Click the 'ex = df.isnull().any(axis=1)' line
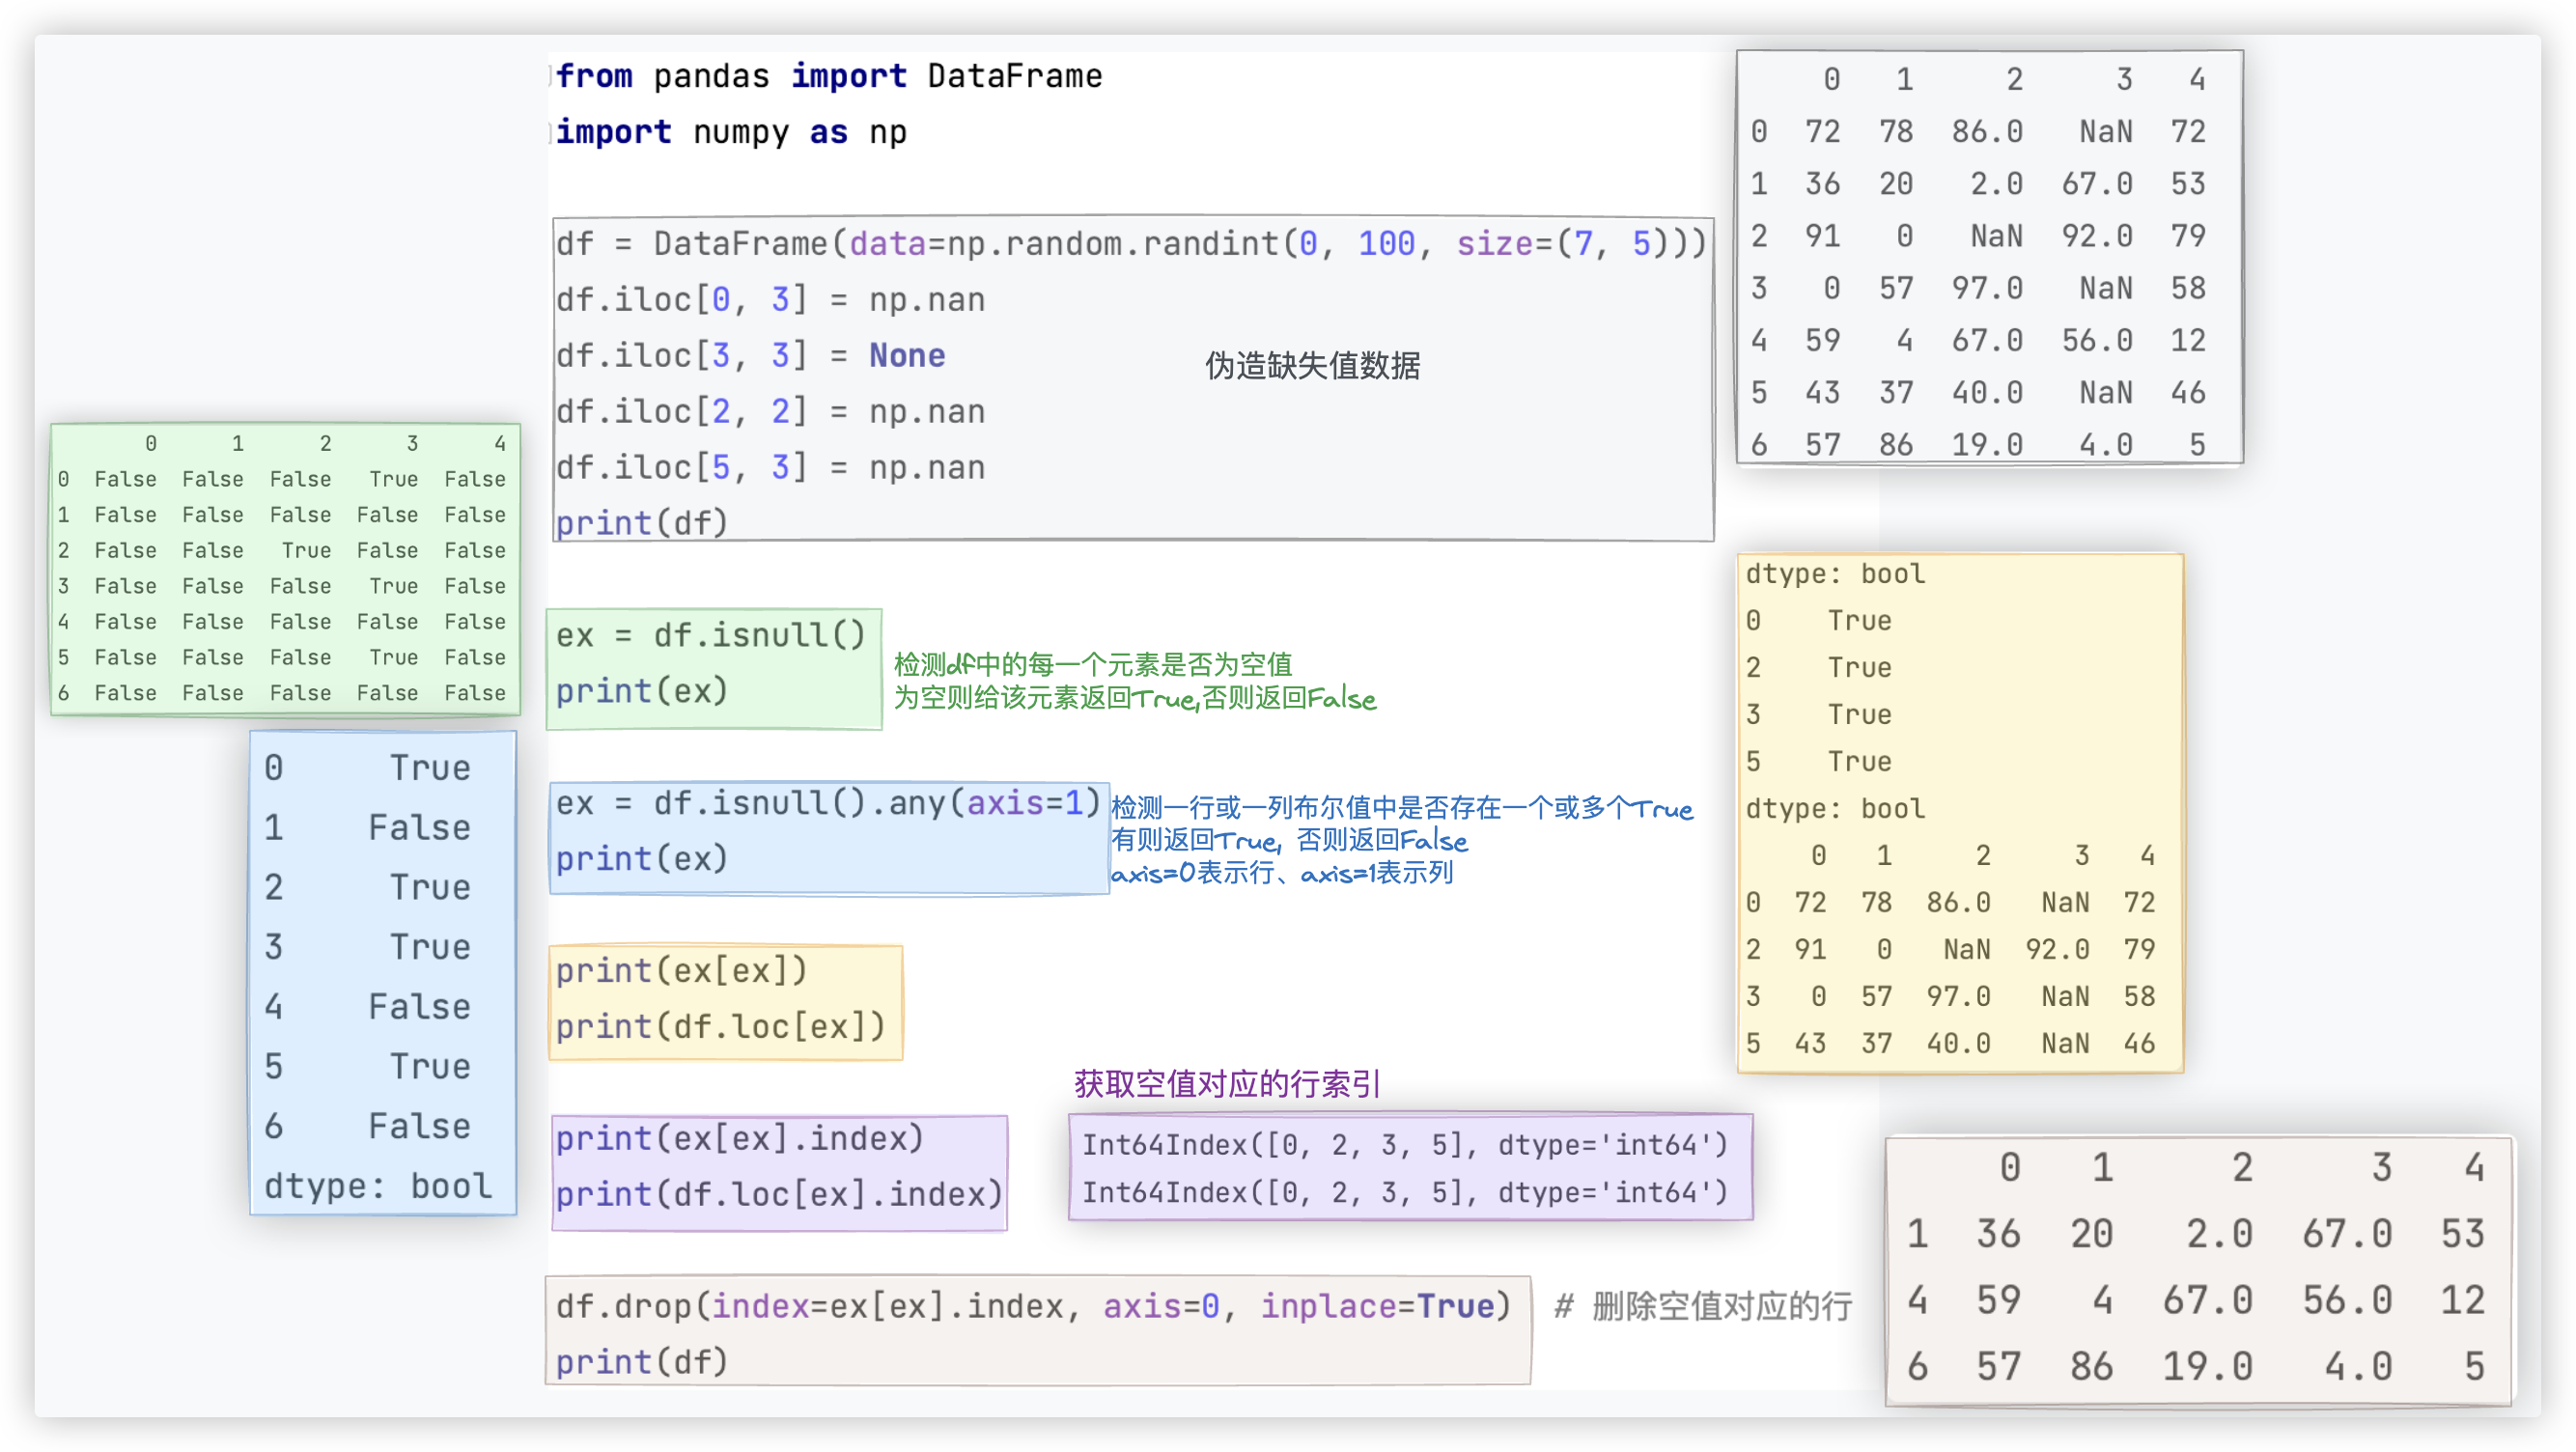Screen dimensions: 2576x1452 [x=826, y=803]
